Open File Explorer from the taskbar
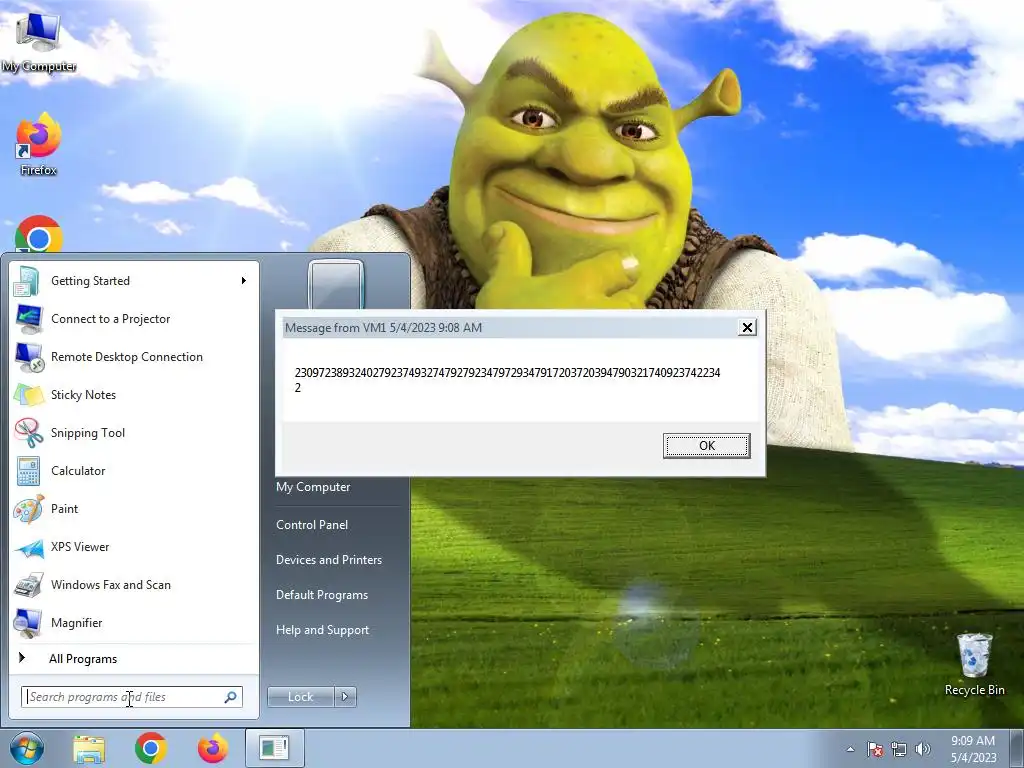Image resolution: width=1024 pixels, height=768 pixels. click(89, 748)
